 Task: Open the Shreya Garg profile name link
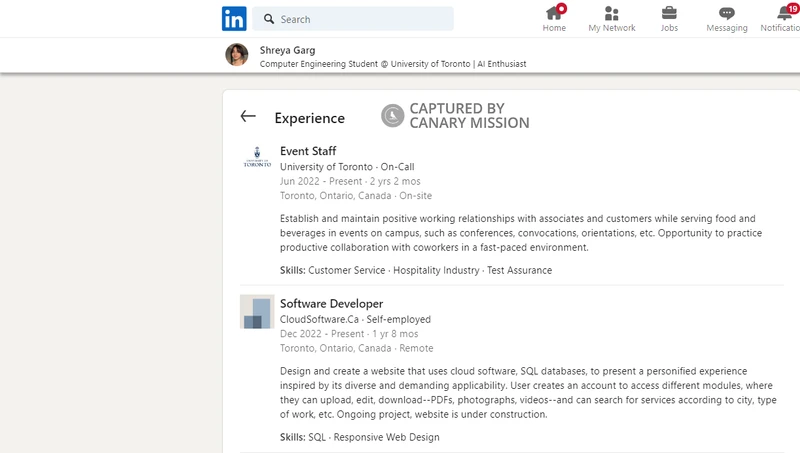(287, 50)
